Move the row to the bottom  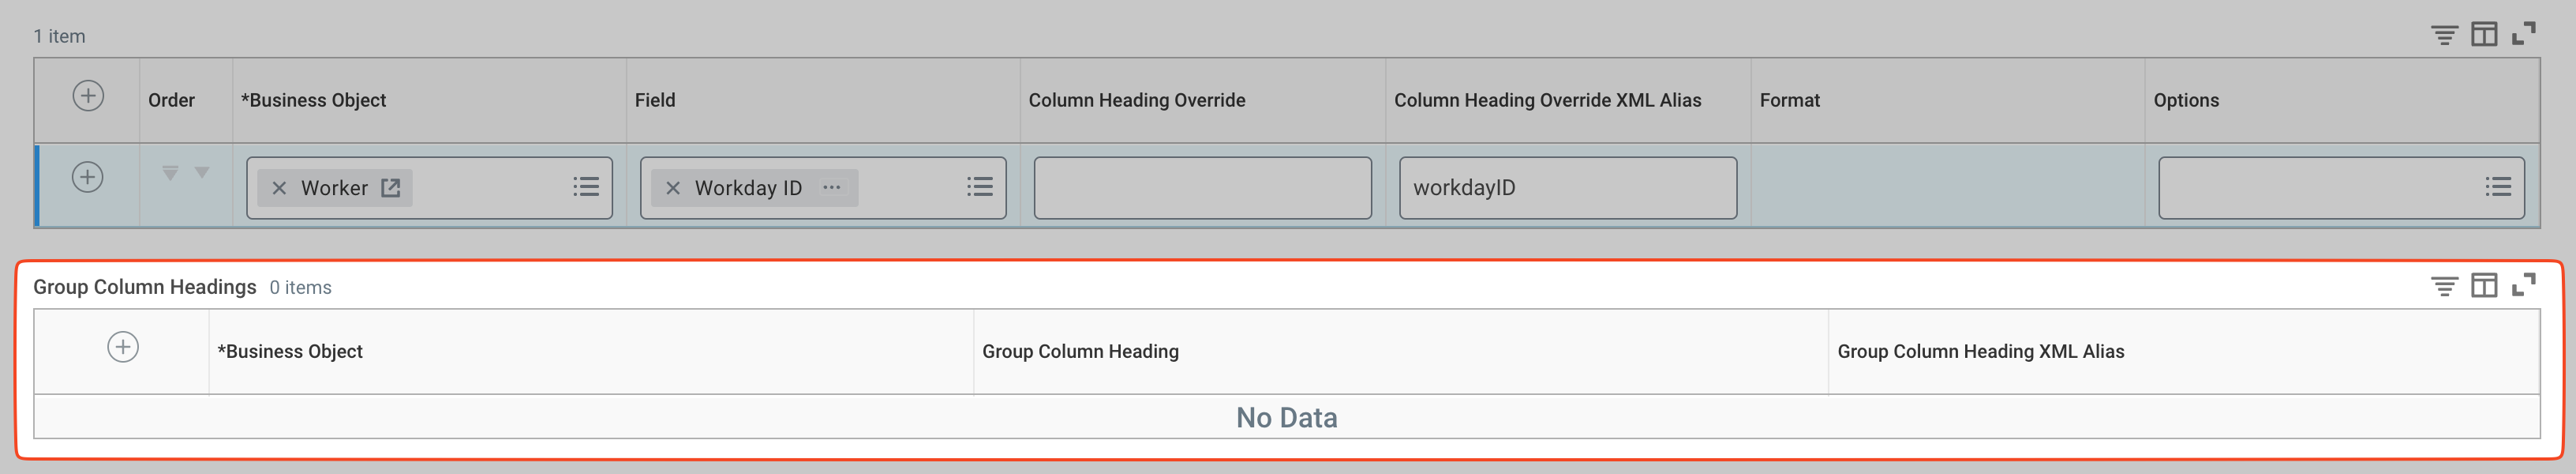[x=170, y=173]
